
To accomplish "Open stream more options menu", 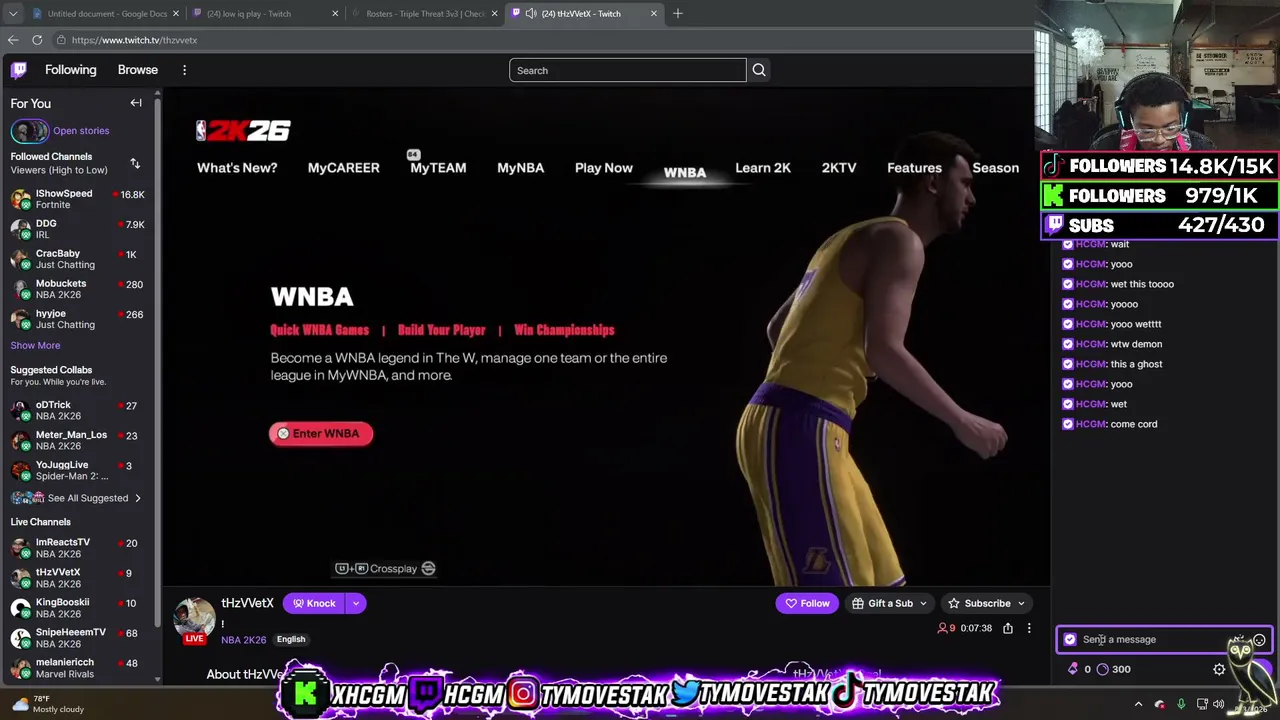I will point(1029,628).
